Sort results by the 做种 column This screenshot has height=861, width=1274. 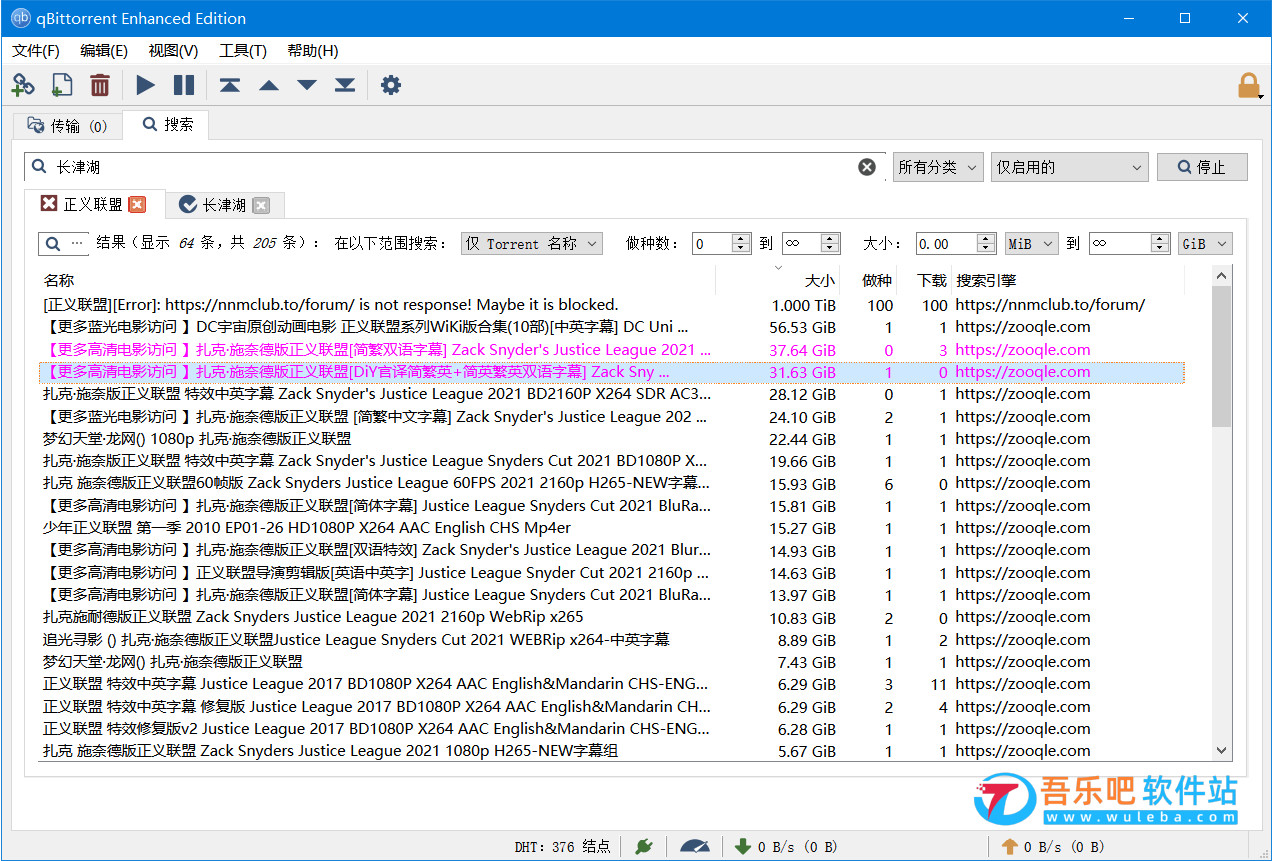pos(868,281)
